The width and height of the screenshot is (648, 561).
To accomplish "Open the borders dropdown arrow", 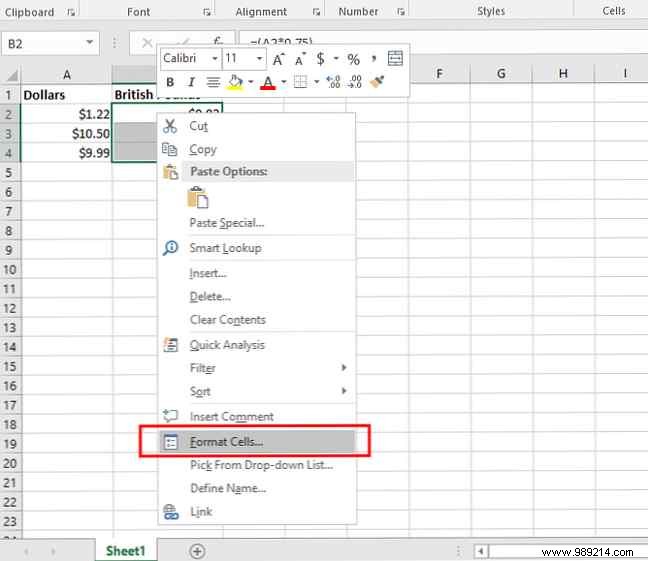I will (x=317, y=82).
